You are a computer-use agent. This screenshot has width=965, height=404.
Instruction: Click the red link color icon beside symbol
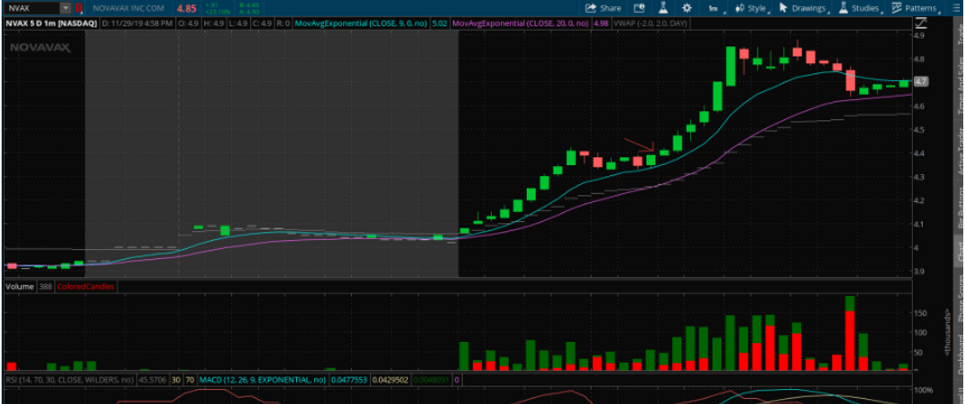click(x=79, y=8)
